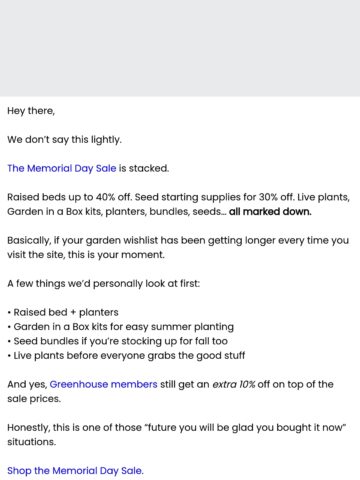The width and height of the screenshot is (360, 480).
Task: Click the 'Raised beds up to 40% off' sentence
Action: tap(70, 197)
